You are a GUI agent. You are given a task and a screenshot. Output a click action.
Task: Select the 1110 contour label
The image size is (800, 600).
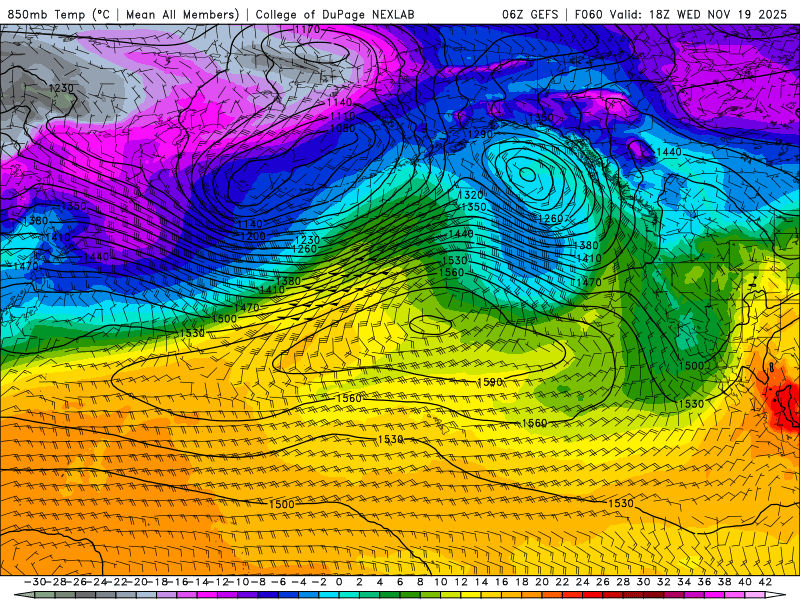[x=342, y=116]
